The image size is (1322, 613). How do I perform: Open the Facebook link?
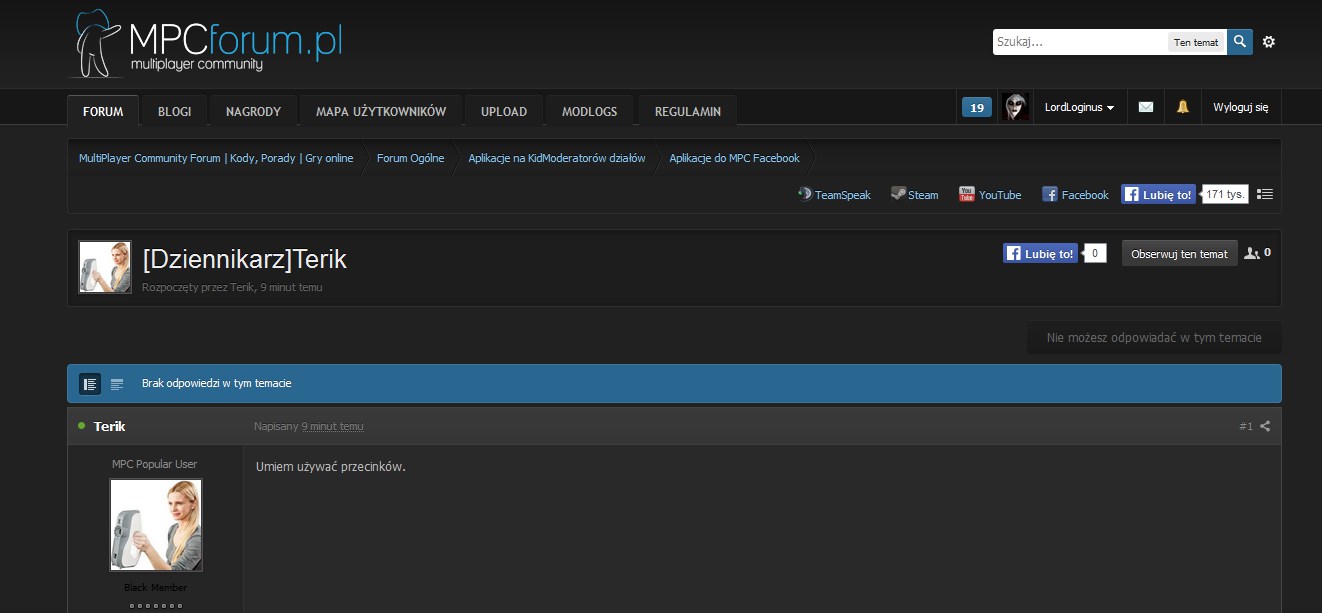click(x=1075, y=195)
